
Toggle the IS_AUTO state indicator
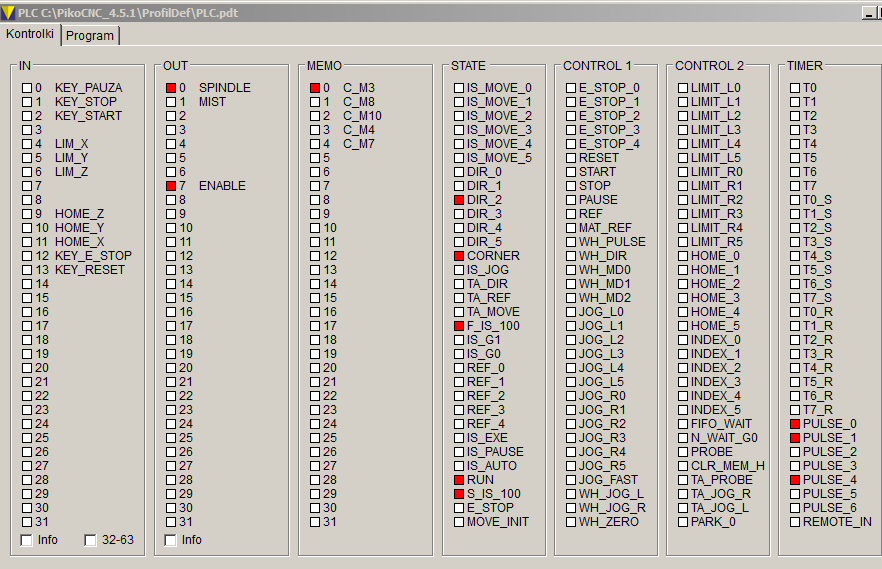pyautogui.click(x=459, y=466)
